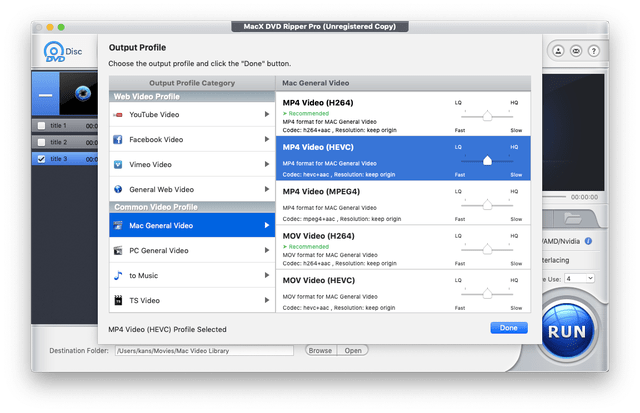
Task: Check the title 2 checkbox
Action: (40, 142)
